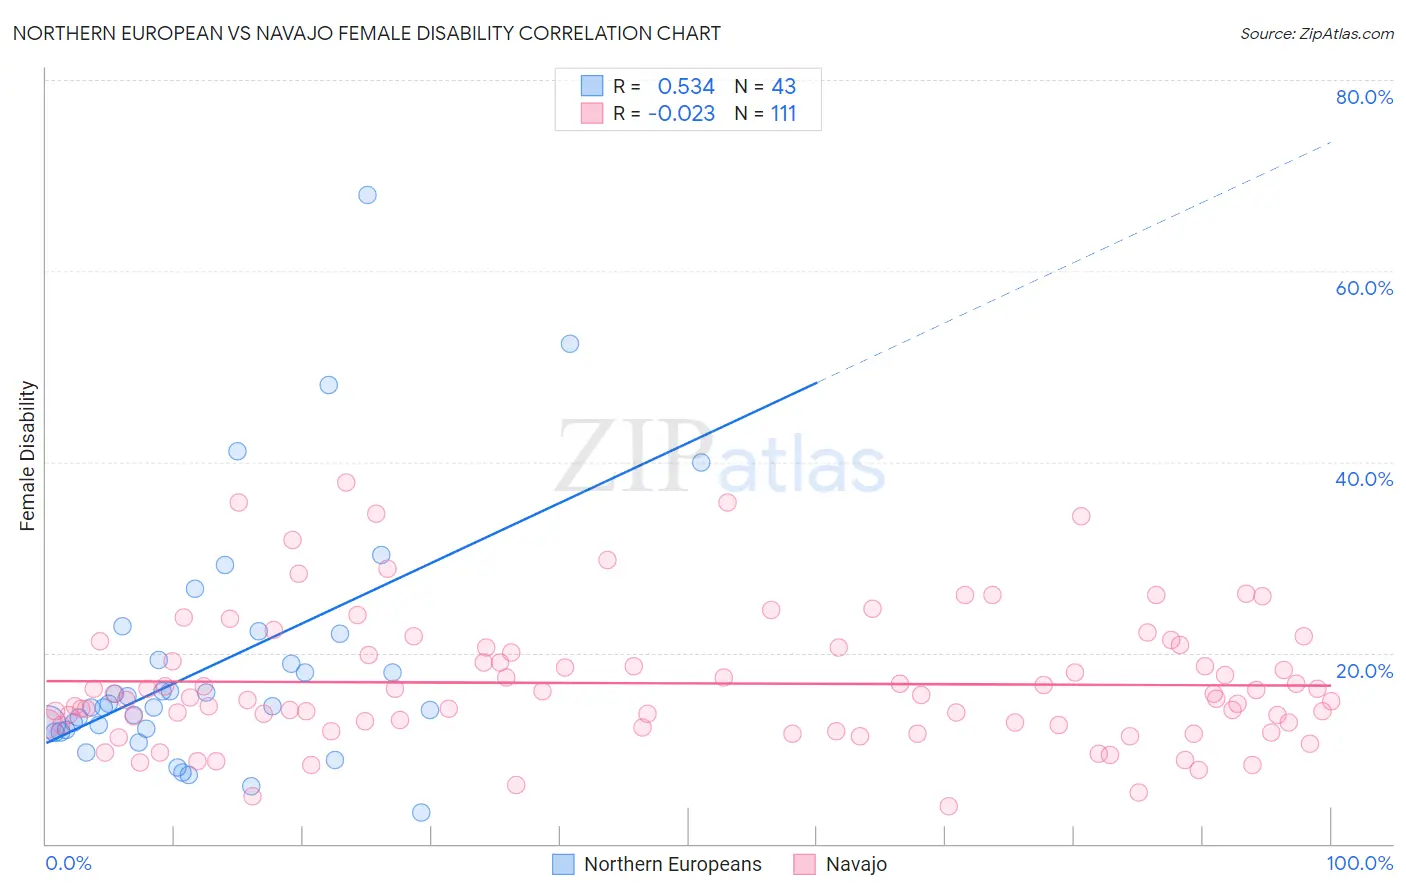
Task: Click the 80.0% y-axis label
Action: [1364, 97]
